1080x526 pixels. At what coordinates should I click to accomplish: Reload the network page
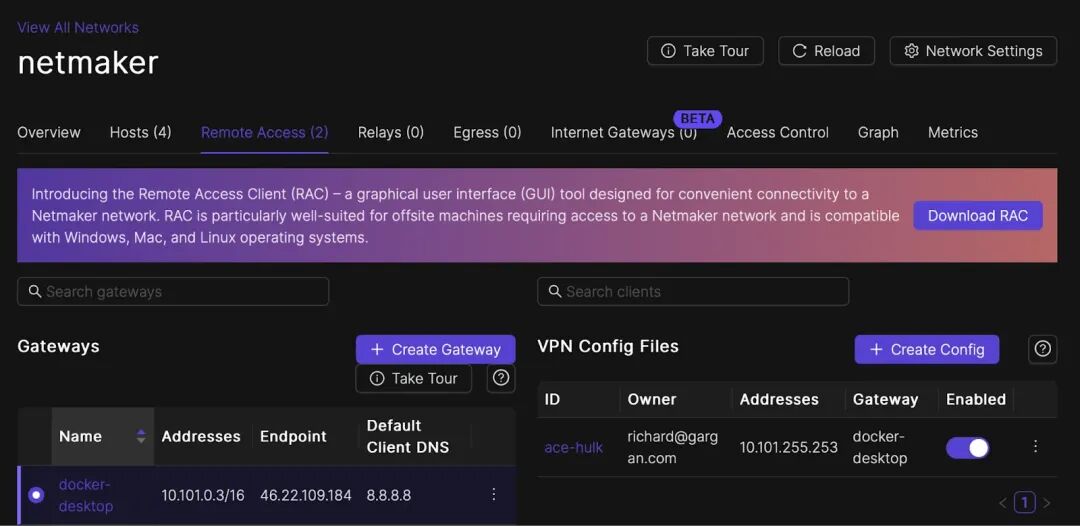827,51
